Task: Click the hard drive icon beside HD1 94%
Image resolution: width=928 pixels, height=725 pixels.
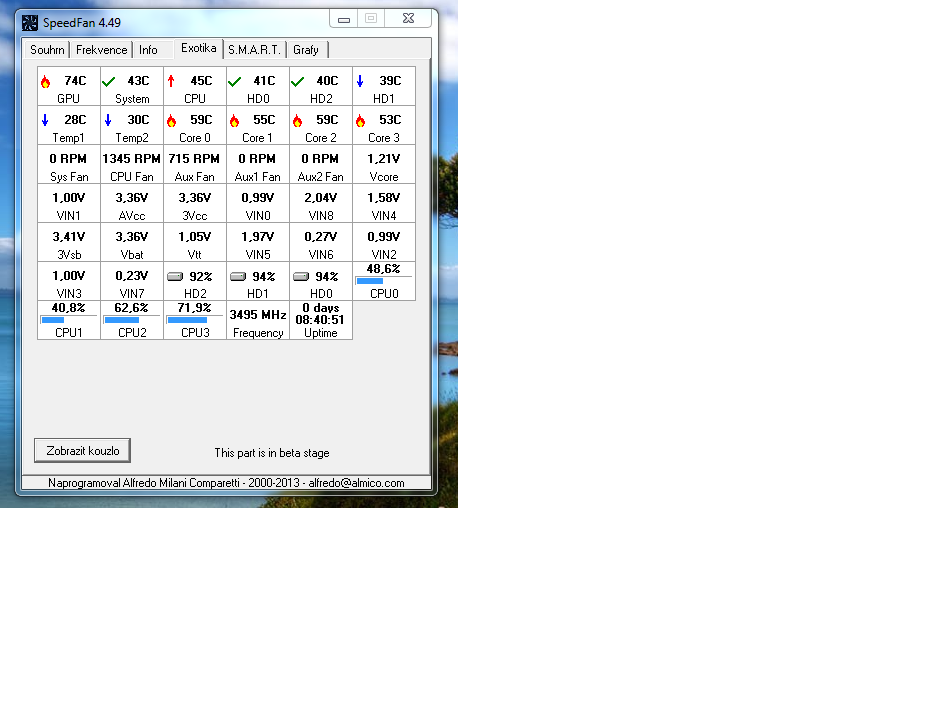Action: click(x=238, y=276)
